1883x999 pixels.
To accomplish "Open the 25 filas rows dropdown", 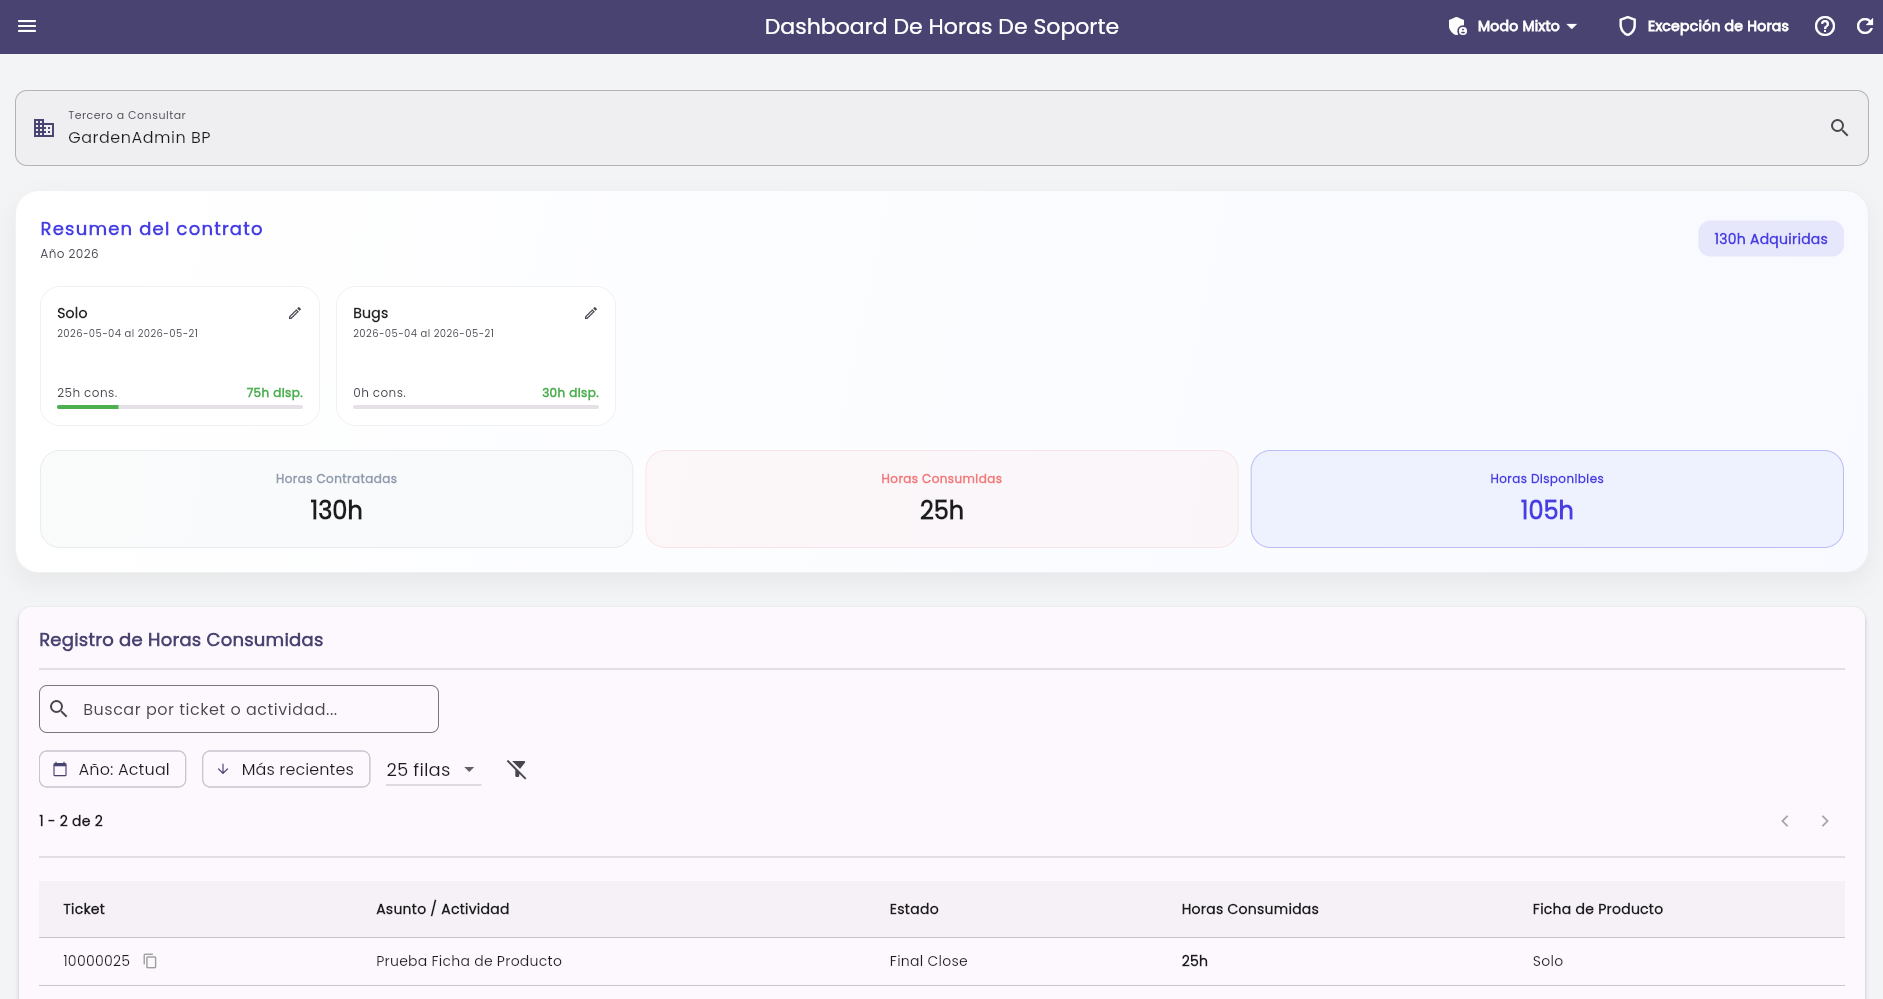I will coord(433,769).
